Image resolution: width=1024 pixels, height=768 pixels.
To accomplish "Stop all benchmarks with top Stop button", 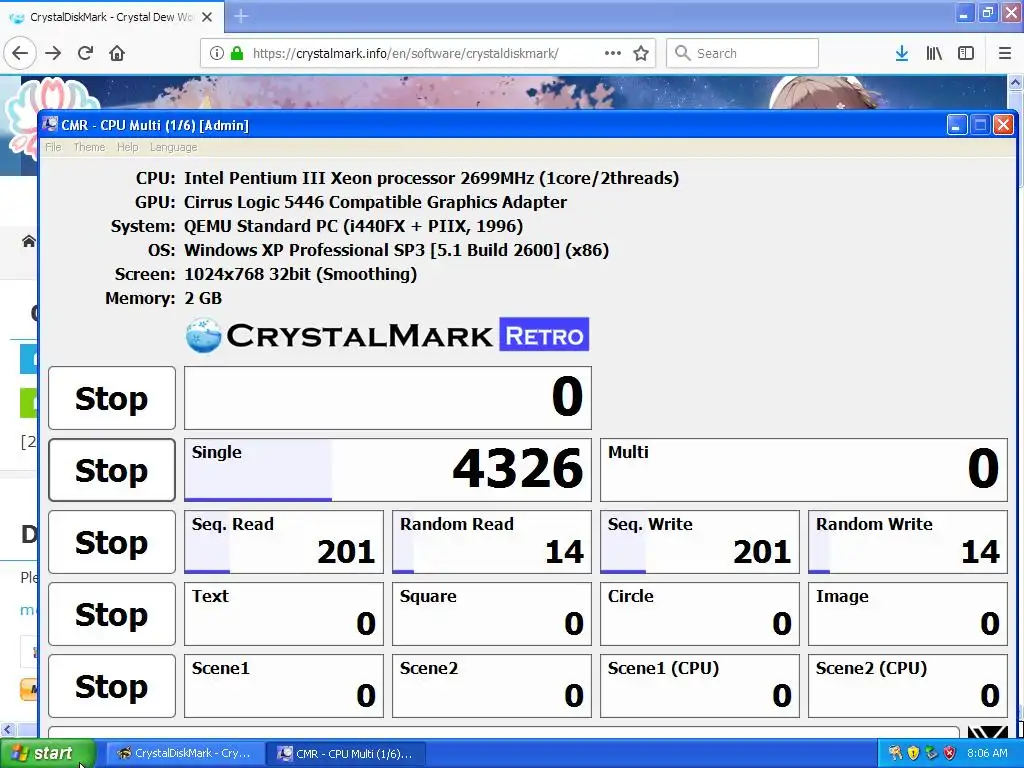I will [x=112, y=398].
